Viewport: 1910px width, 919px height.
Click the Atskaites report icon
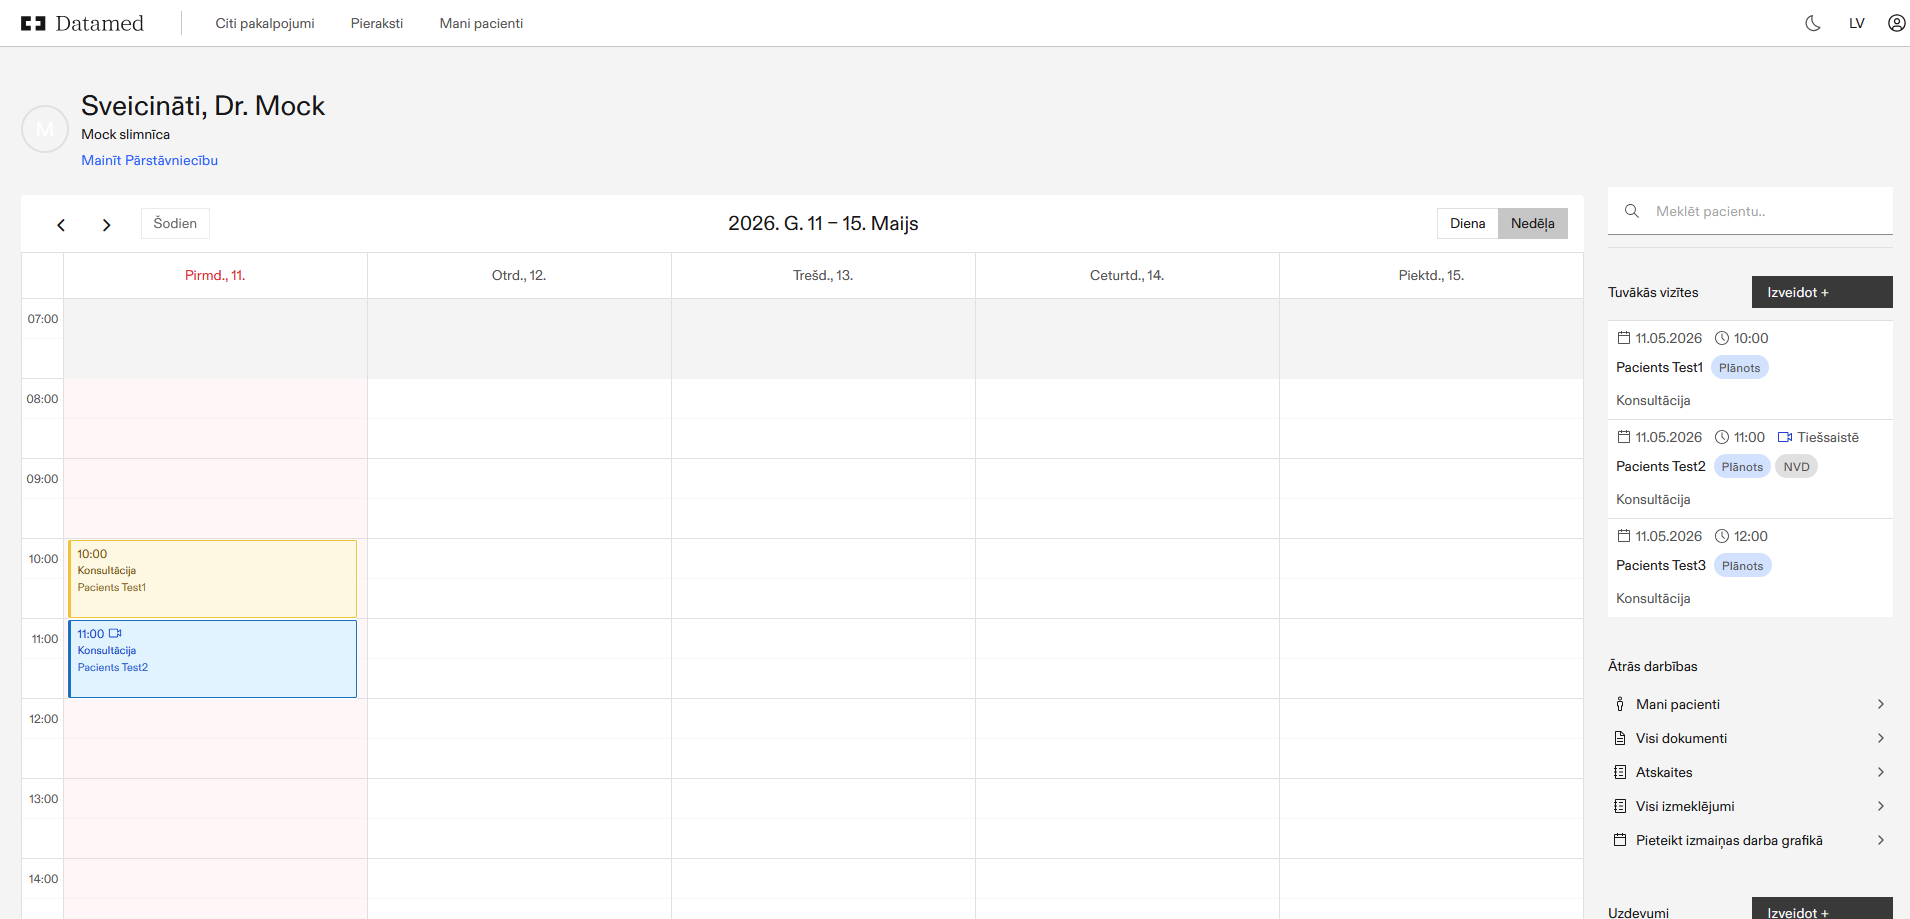pyautogui.click(x=1620, y=772)
